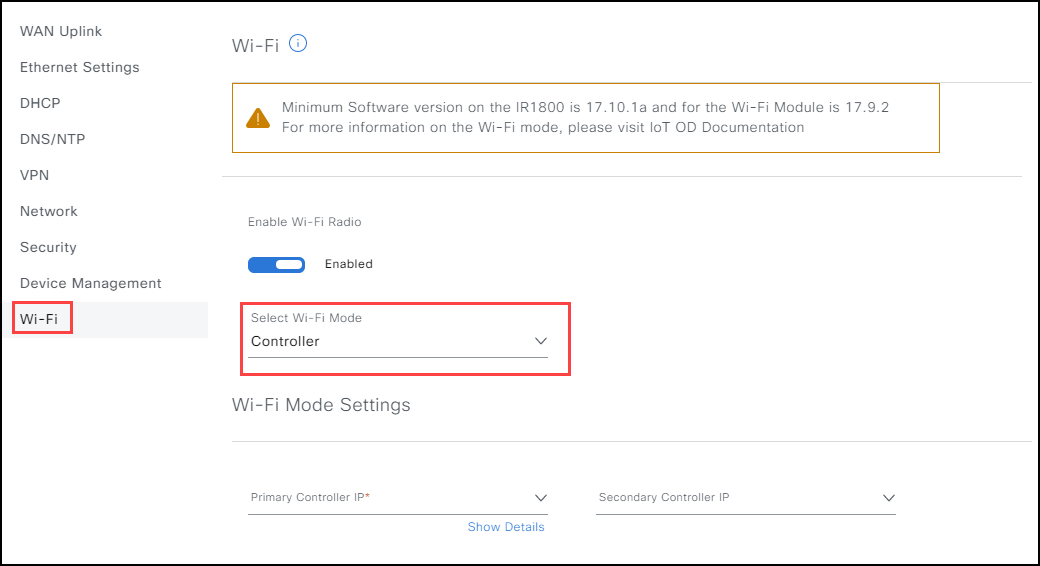The image size is (1040, 566).
Task: Open the WAN Uplink section
Action: [x=61, y=31]
